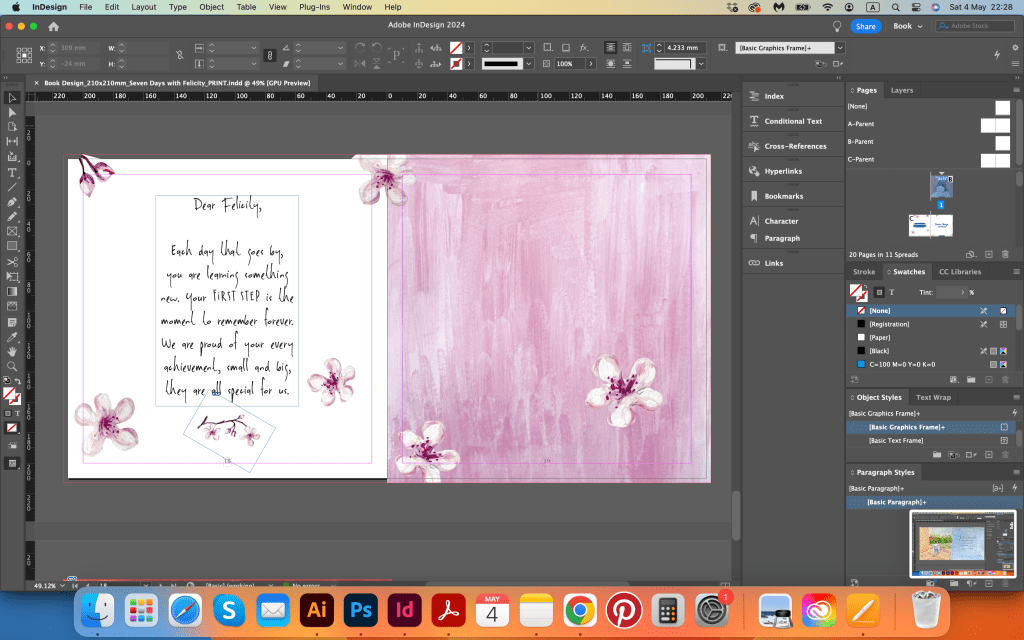Click the A-Parent page thumbnail

coord(994,125)
